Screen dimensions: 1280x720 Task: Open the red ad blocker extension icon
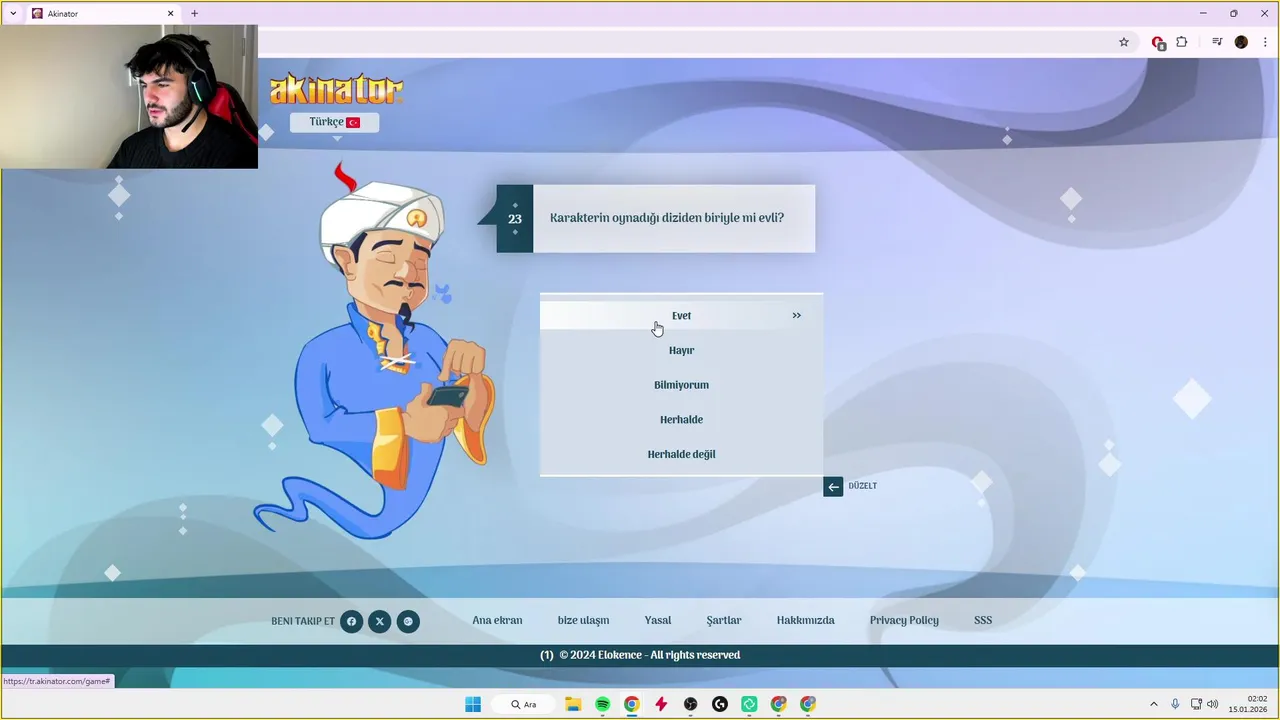pyautogui.click(x=1158, y=42)
